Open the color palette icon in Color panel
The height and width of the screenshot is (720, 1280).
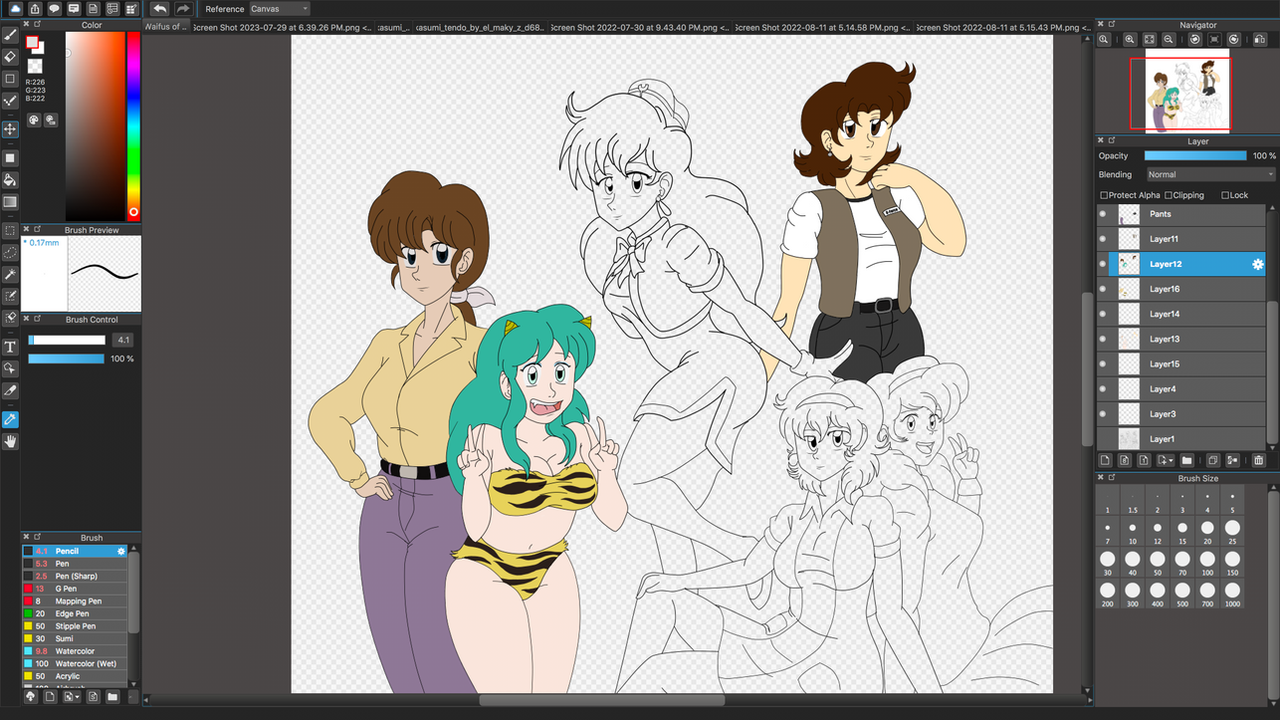click(33, 120)
